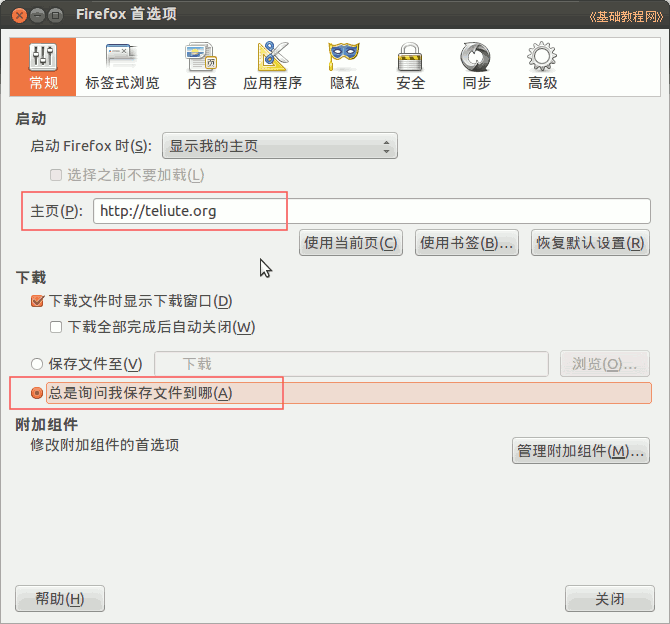
Task: Open the Privacy (隐私) mask pane
Action: click(x=344, y=67)
